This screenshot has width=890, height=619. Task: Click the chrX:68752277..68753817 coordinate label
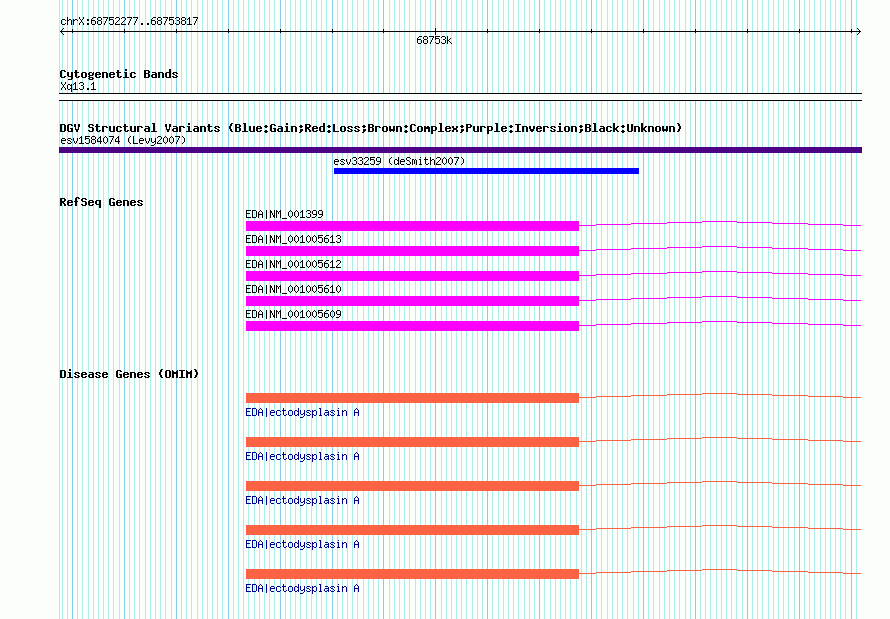[129, 22]
